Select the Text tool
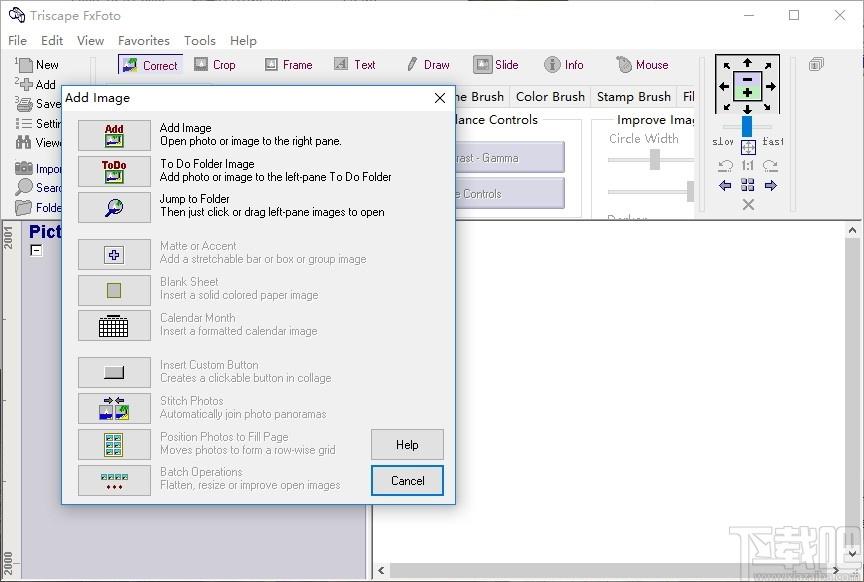This screenshot has height=582, width=864. click(355, 65)
